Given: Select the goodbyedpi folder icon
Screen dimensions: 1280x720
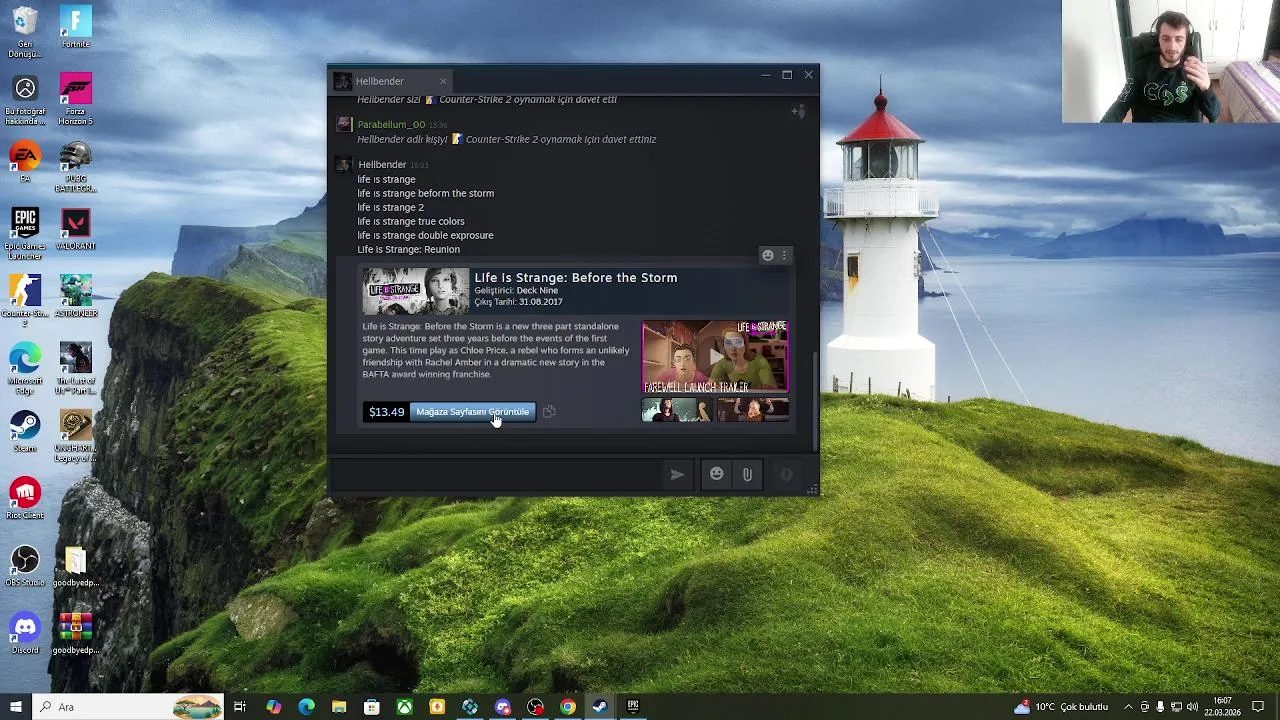Looking at the screenshot, I should coord(75,566).
